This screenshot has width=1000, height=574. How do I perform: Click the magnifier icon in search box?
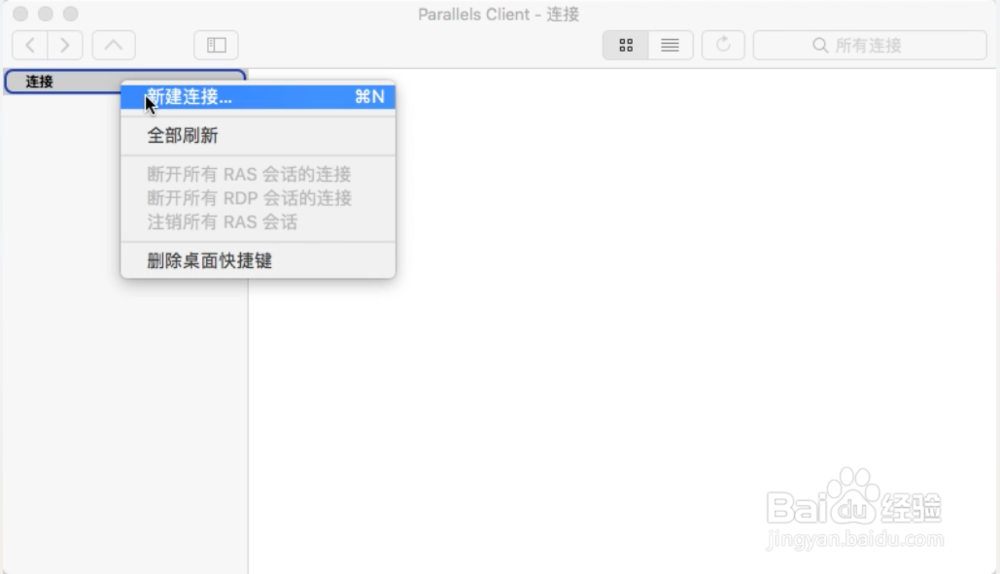point(820,45)
